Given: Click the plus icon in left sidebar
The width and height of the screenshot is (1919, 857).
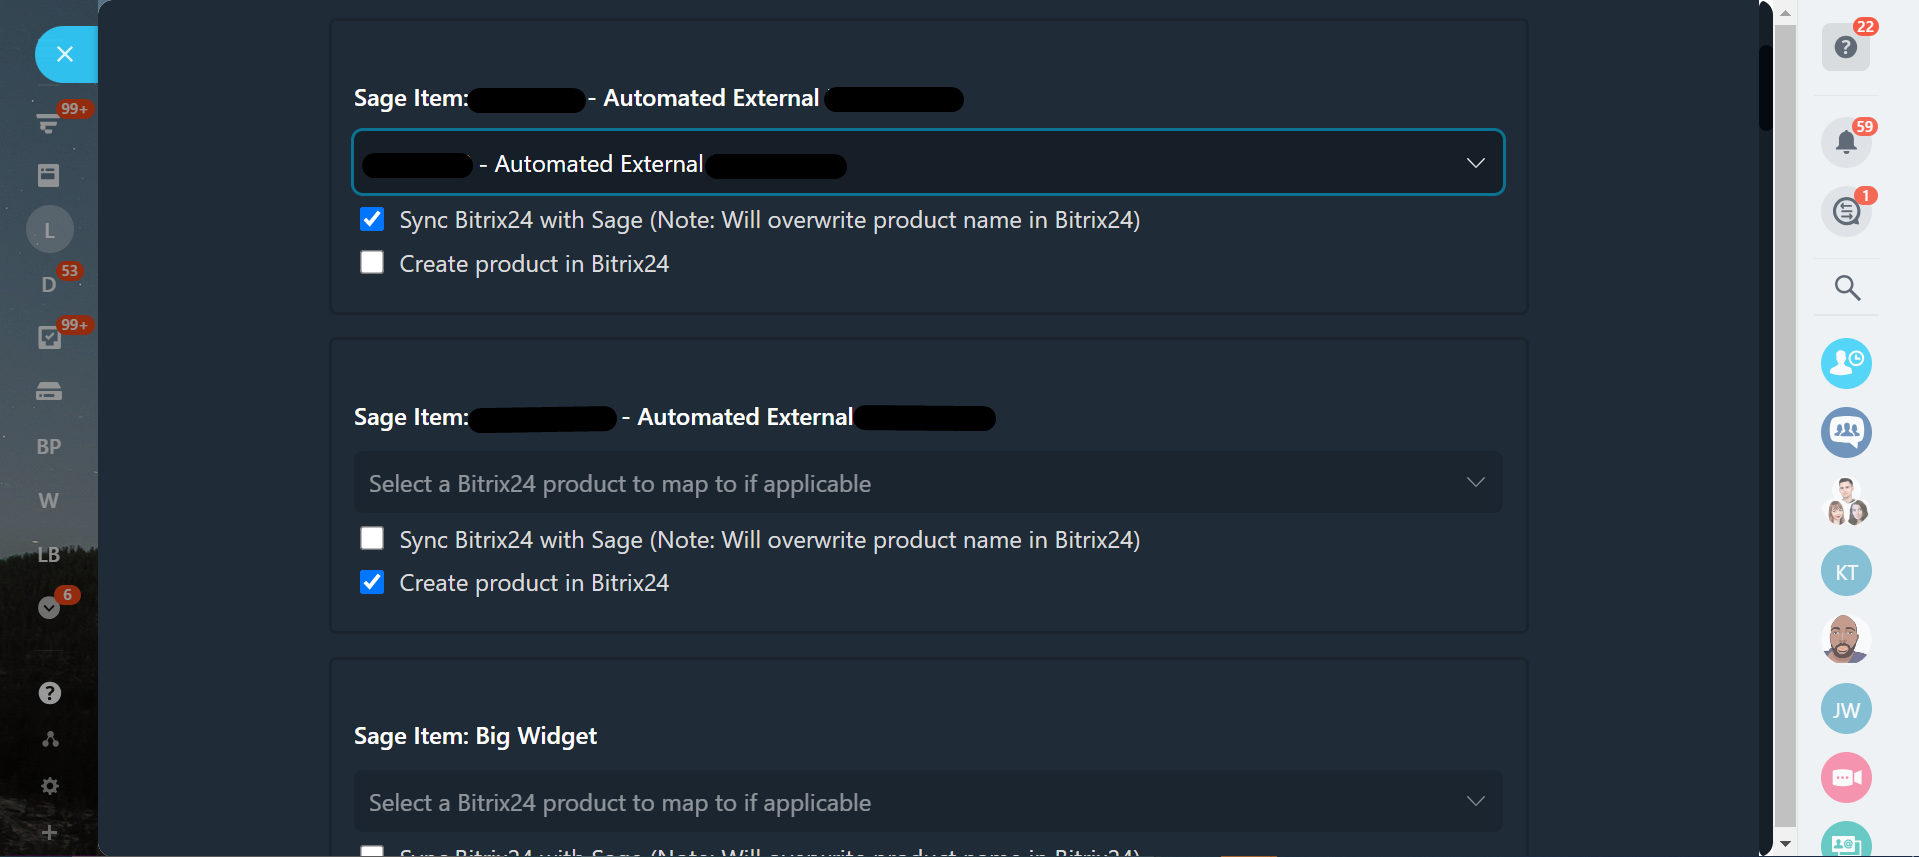Looking at the screenshot, I should click(49, 832).
